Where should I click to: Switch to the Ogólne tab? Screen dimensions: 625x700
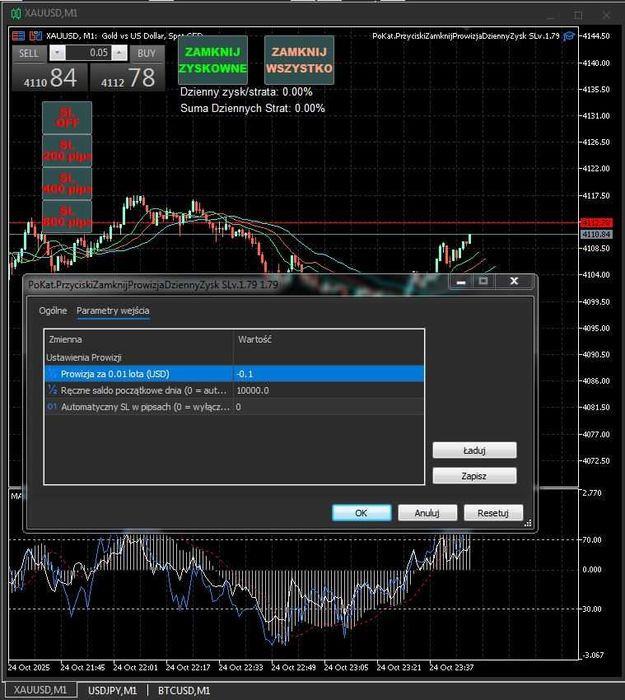click(x=53, y=311)
